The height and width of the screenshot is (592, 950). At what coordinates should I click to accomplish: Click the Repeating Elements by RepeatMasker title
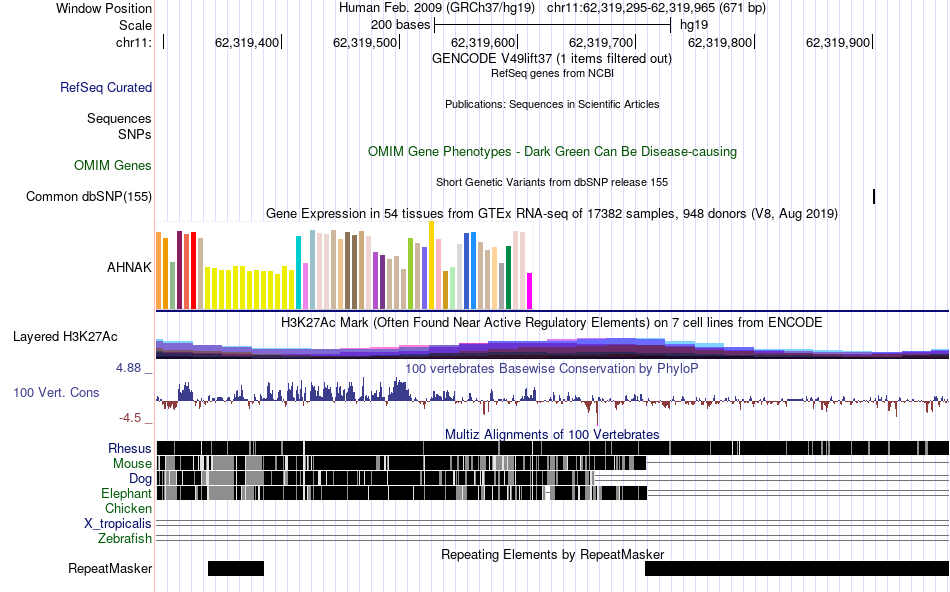click(553, 554)
